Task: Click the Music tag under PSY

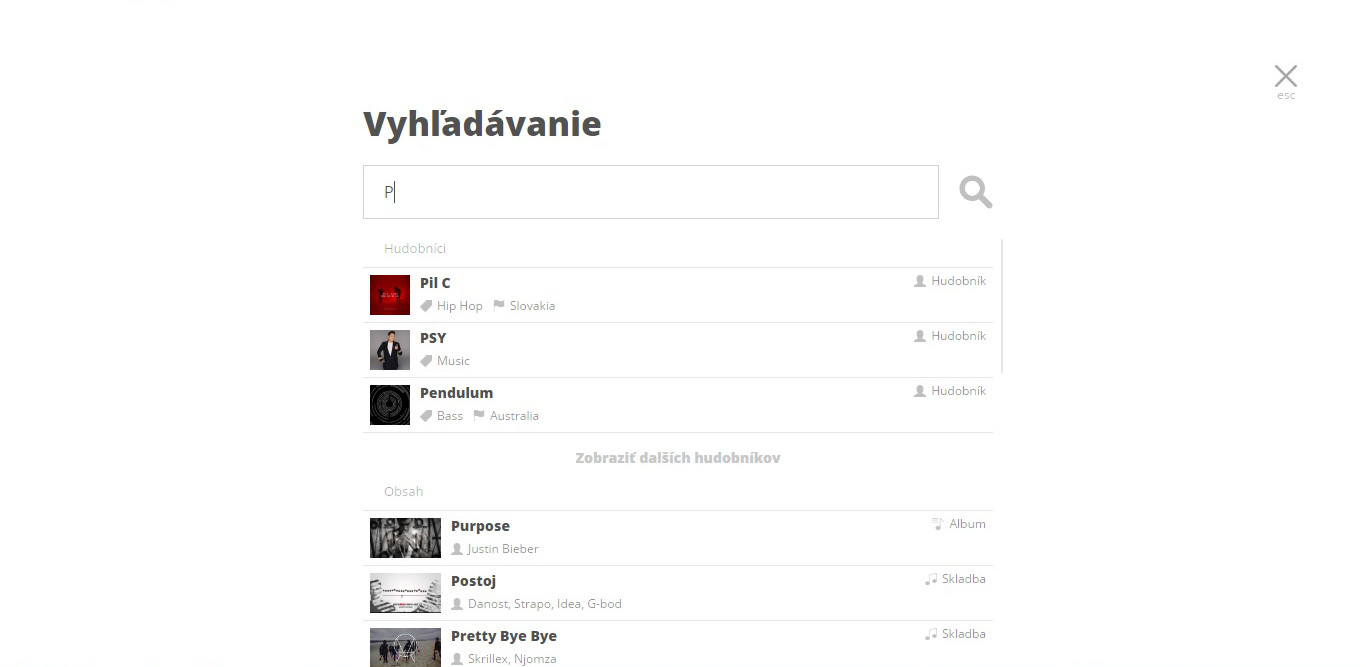Action: 445,361
